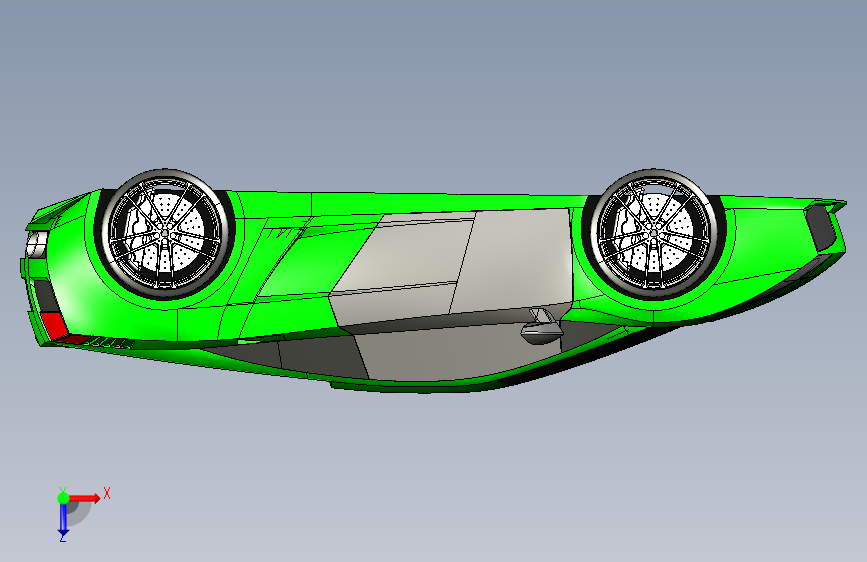
Task: Click the blue Z axis arrow of the triad
Action: coord(63,521)
